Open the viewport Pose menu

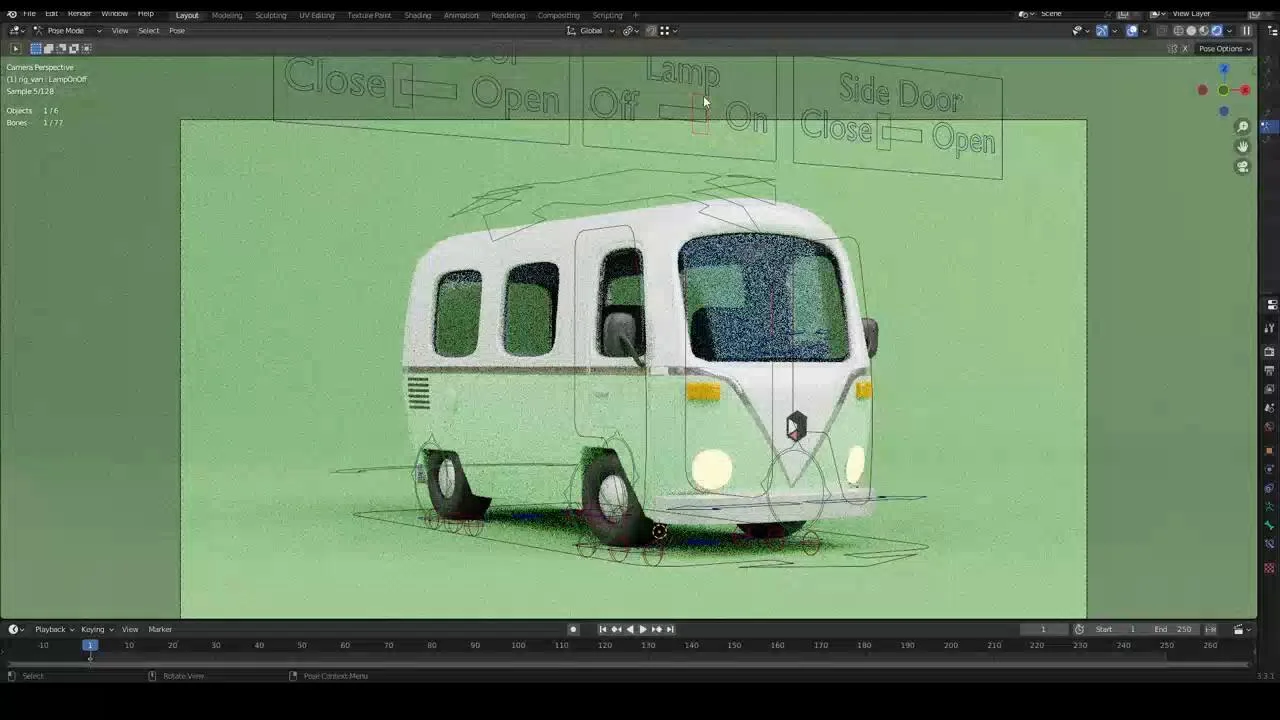pos(177,31)
